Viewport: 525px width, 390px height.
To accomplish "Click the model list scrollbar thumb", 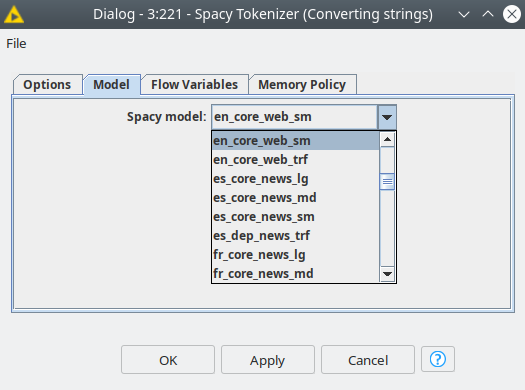I will [x=387, y=182].
